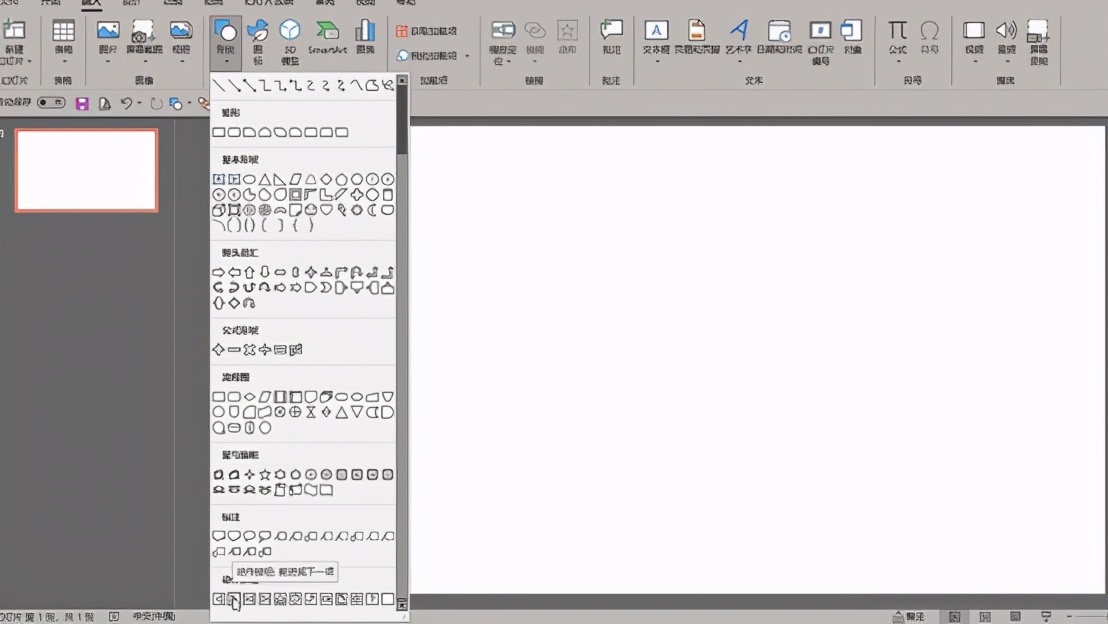Select the flowchart Decision diamond shape
Image resolution: width=1108 pixels, height=624 pixels.
coord(249,397)
